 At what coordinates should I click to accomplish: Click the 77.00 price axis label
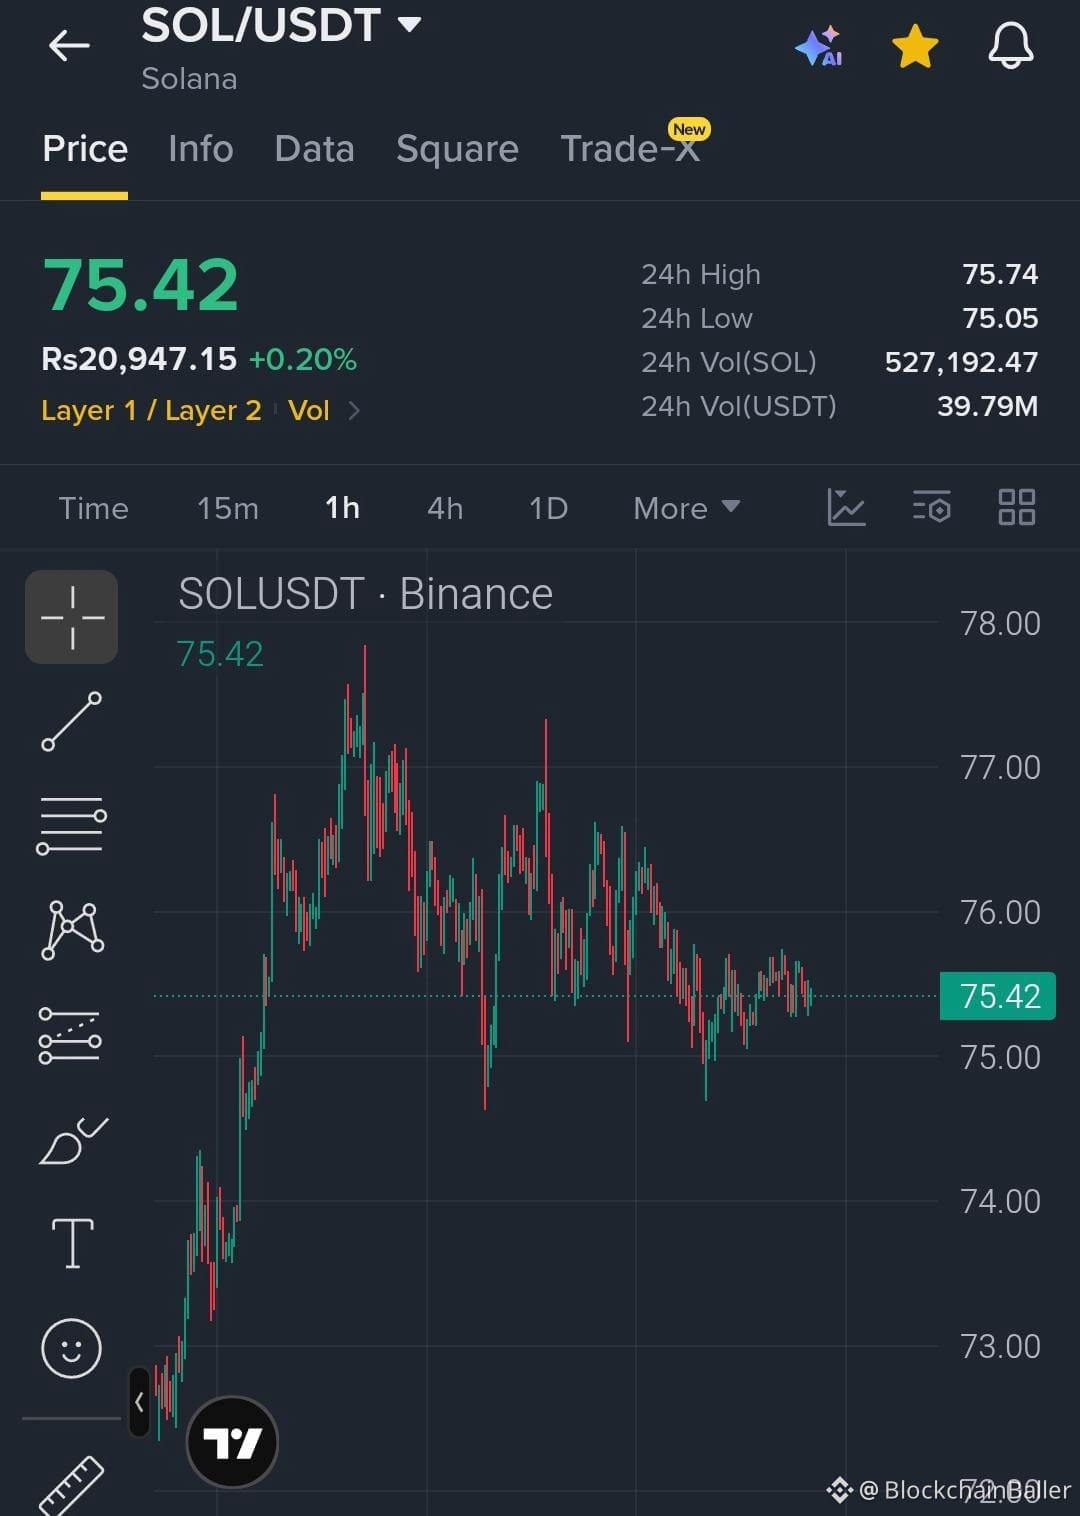tap(1000, 767)
